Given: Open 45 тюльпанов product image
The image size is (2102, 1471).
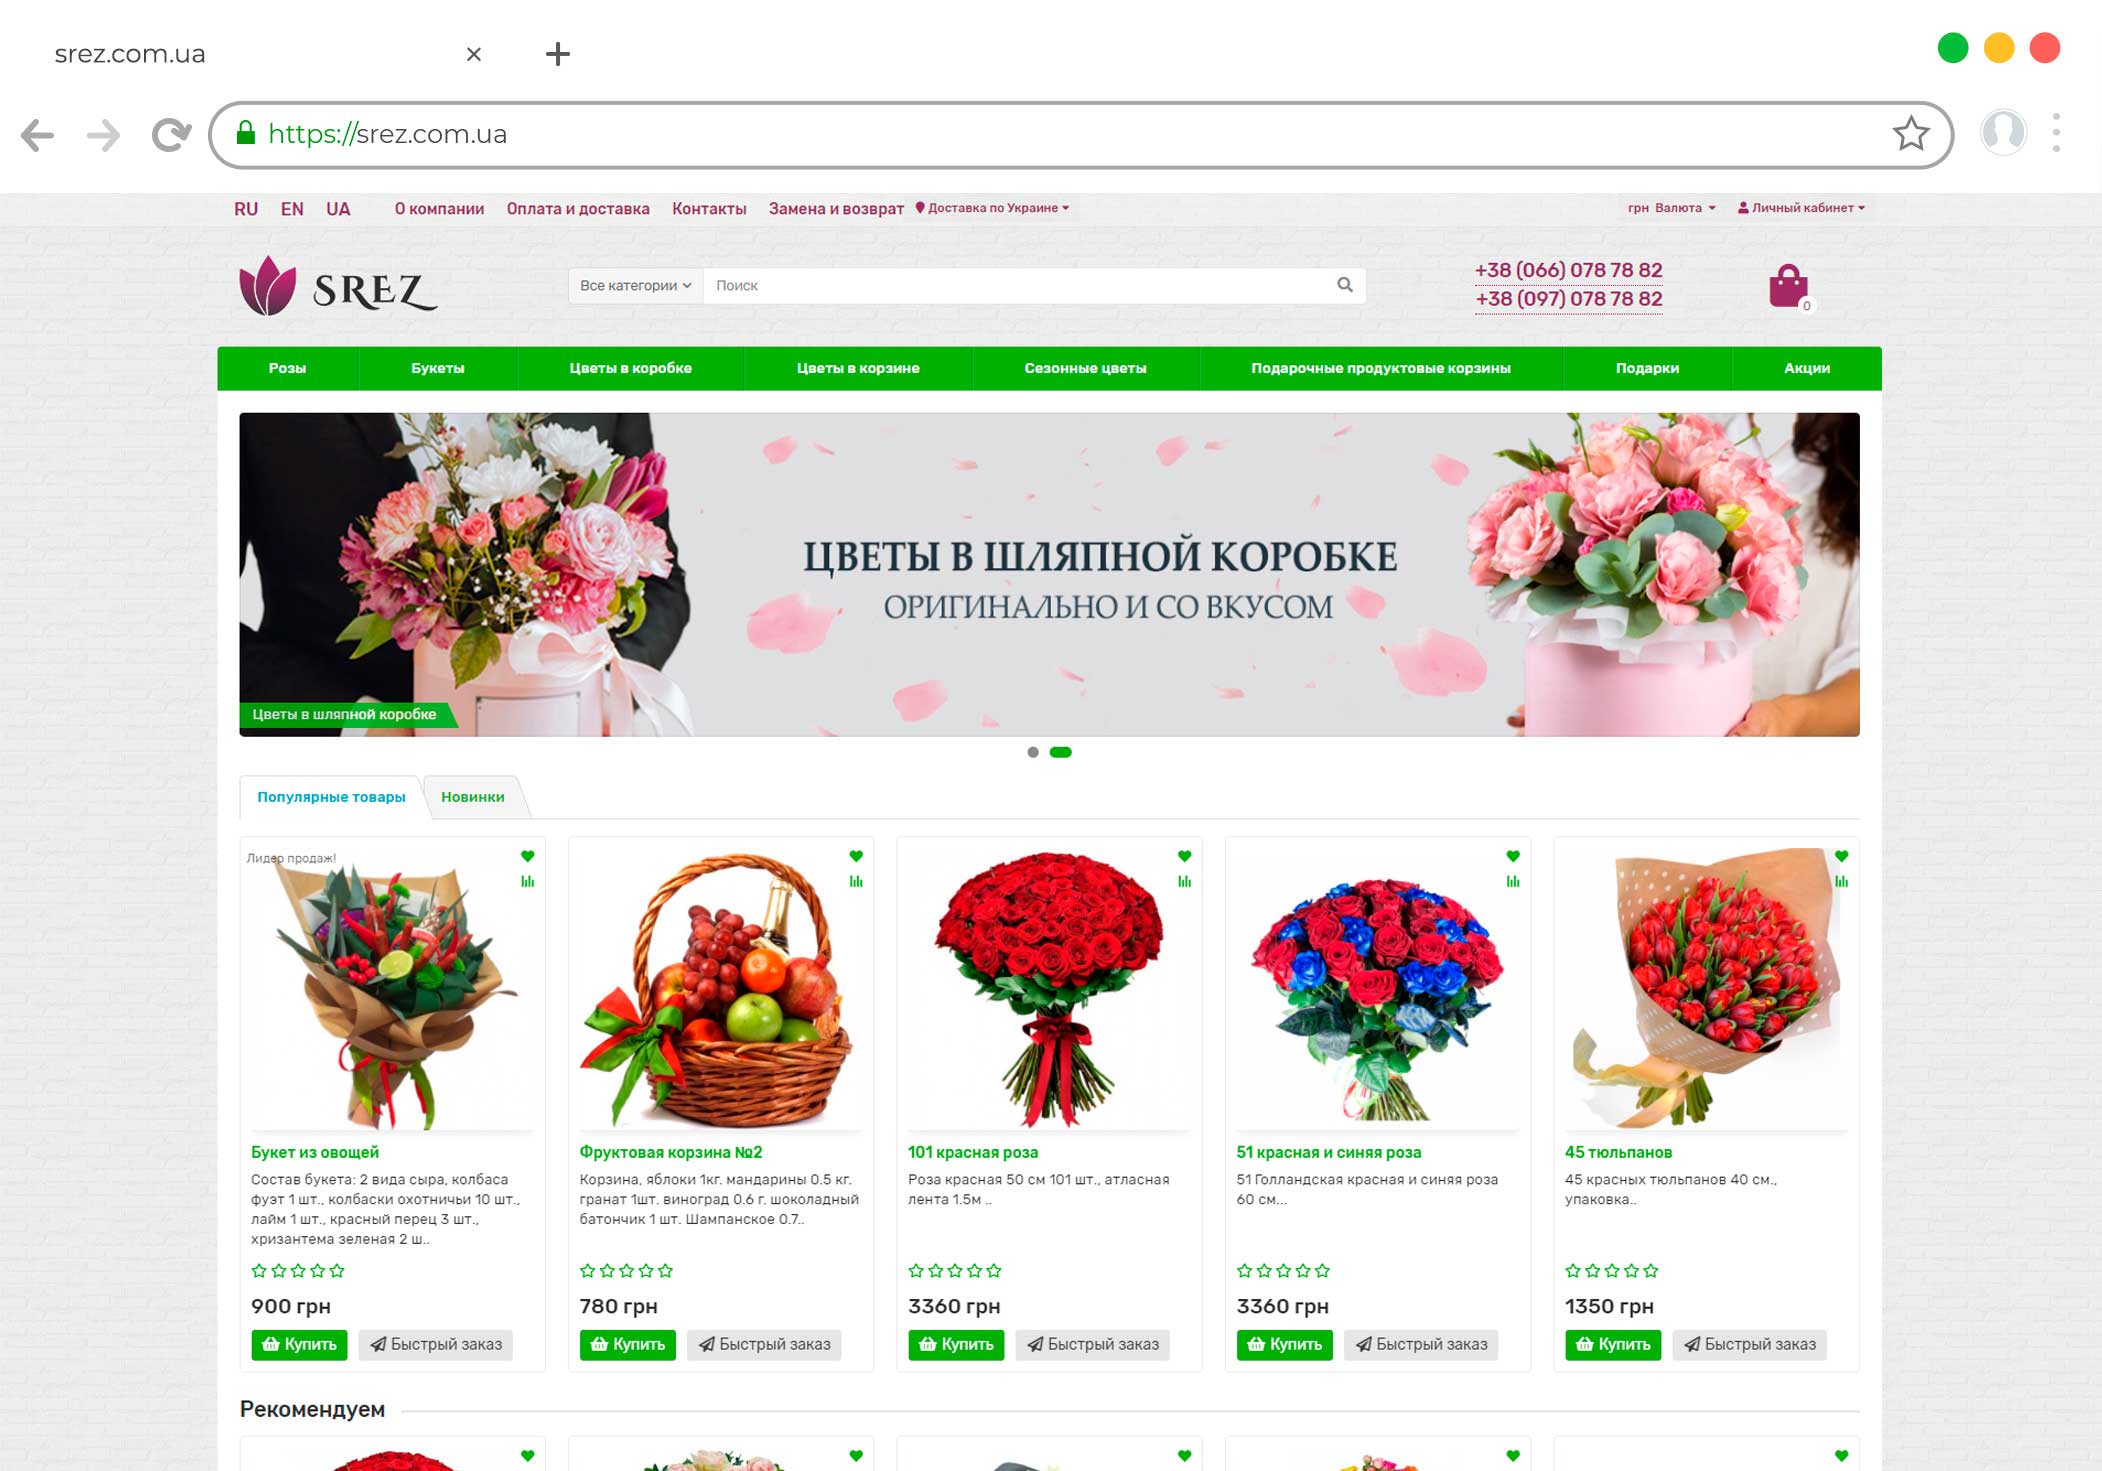Looking at the screenshot, I should [1706, 988].
